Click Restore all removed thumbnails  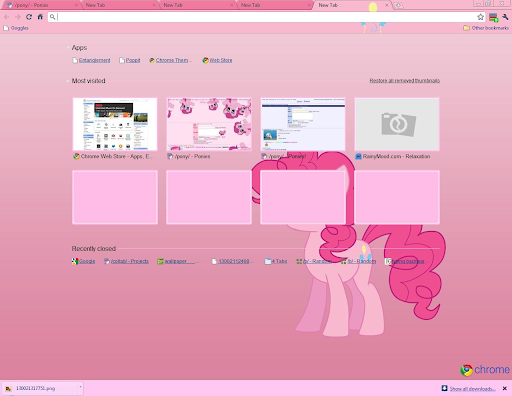pyautogui.click(x=405, y=81)
